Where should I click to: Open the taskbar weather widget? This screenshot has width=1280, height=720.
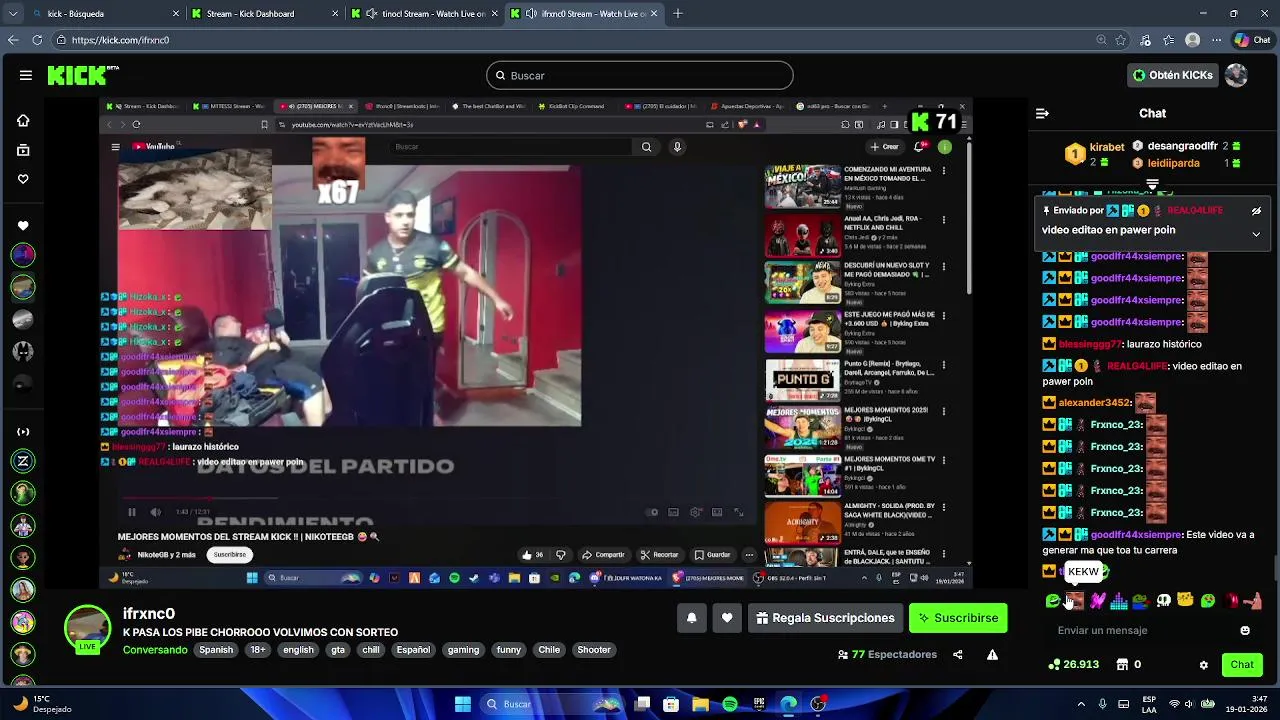pos(42,704)
